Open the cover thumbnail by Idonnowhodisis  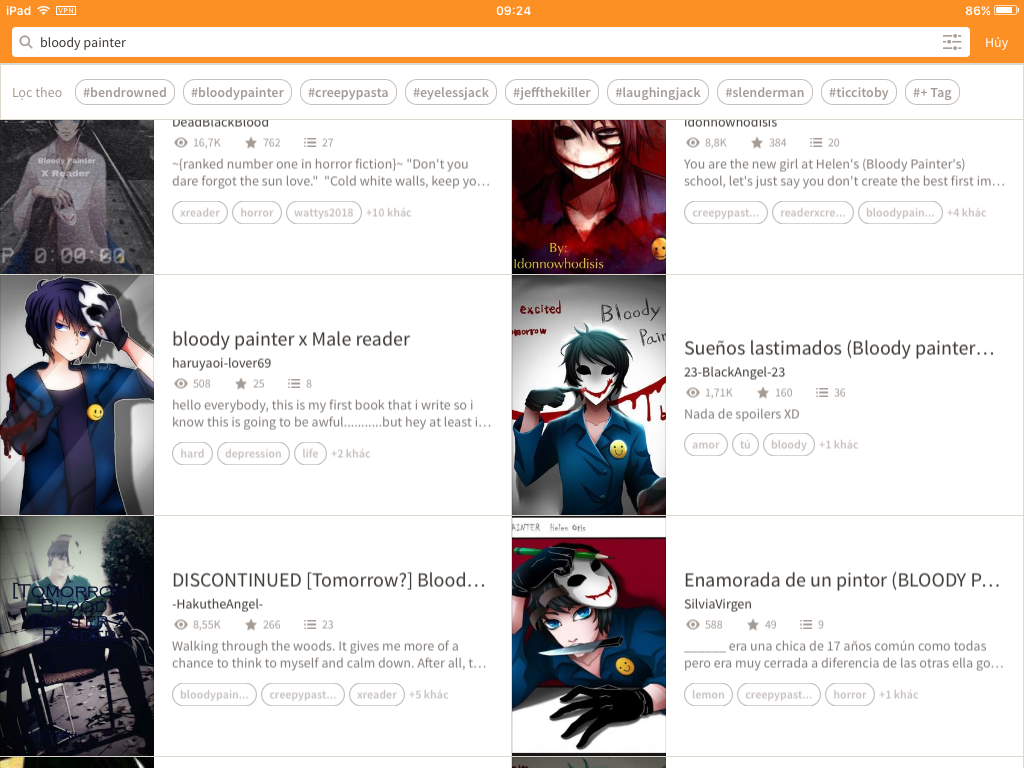(x=589, y=197)
